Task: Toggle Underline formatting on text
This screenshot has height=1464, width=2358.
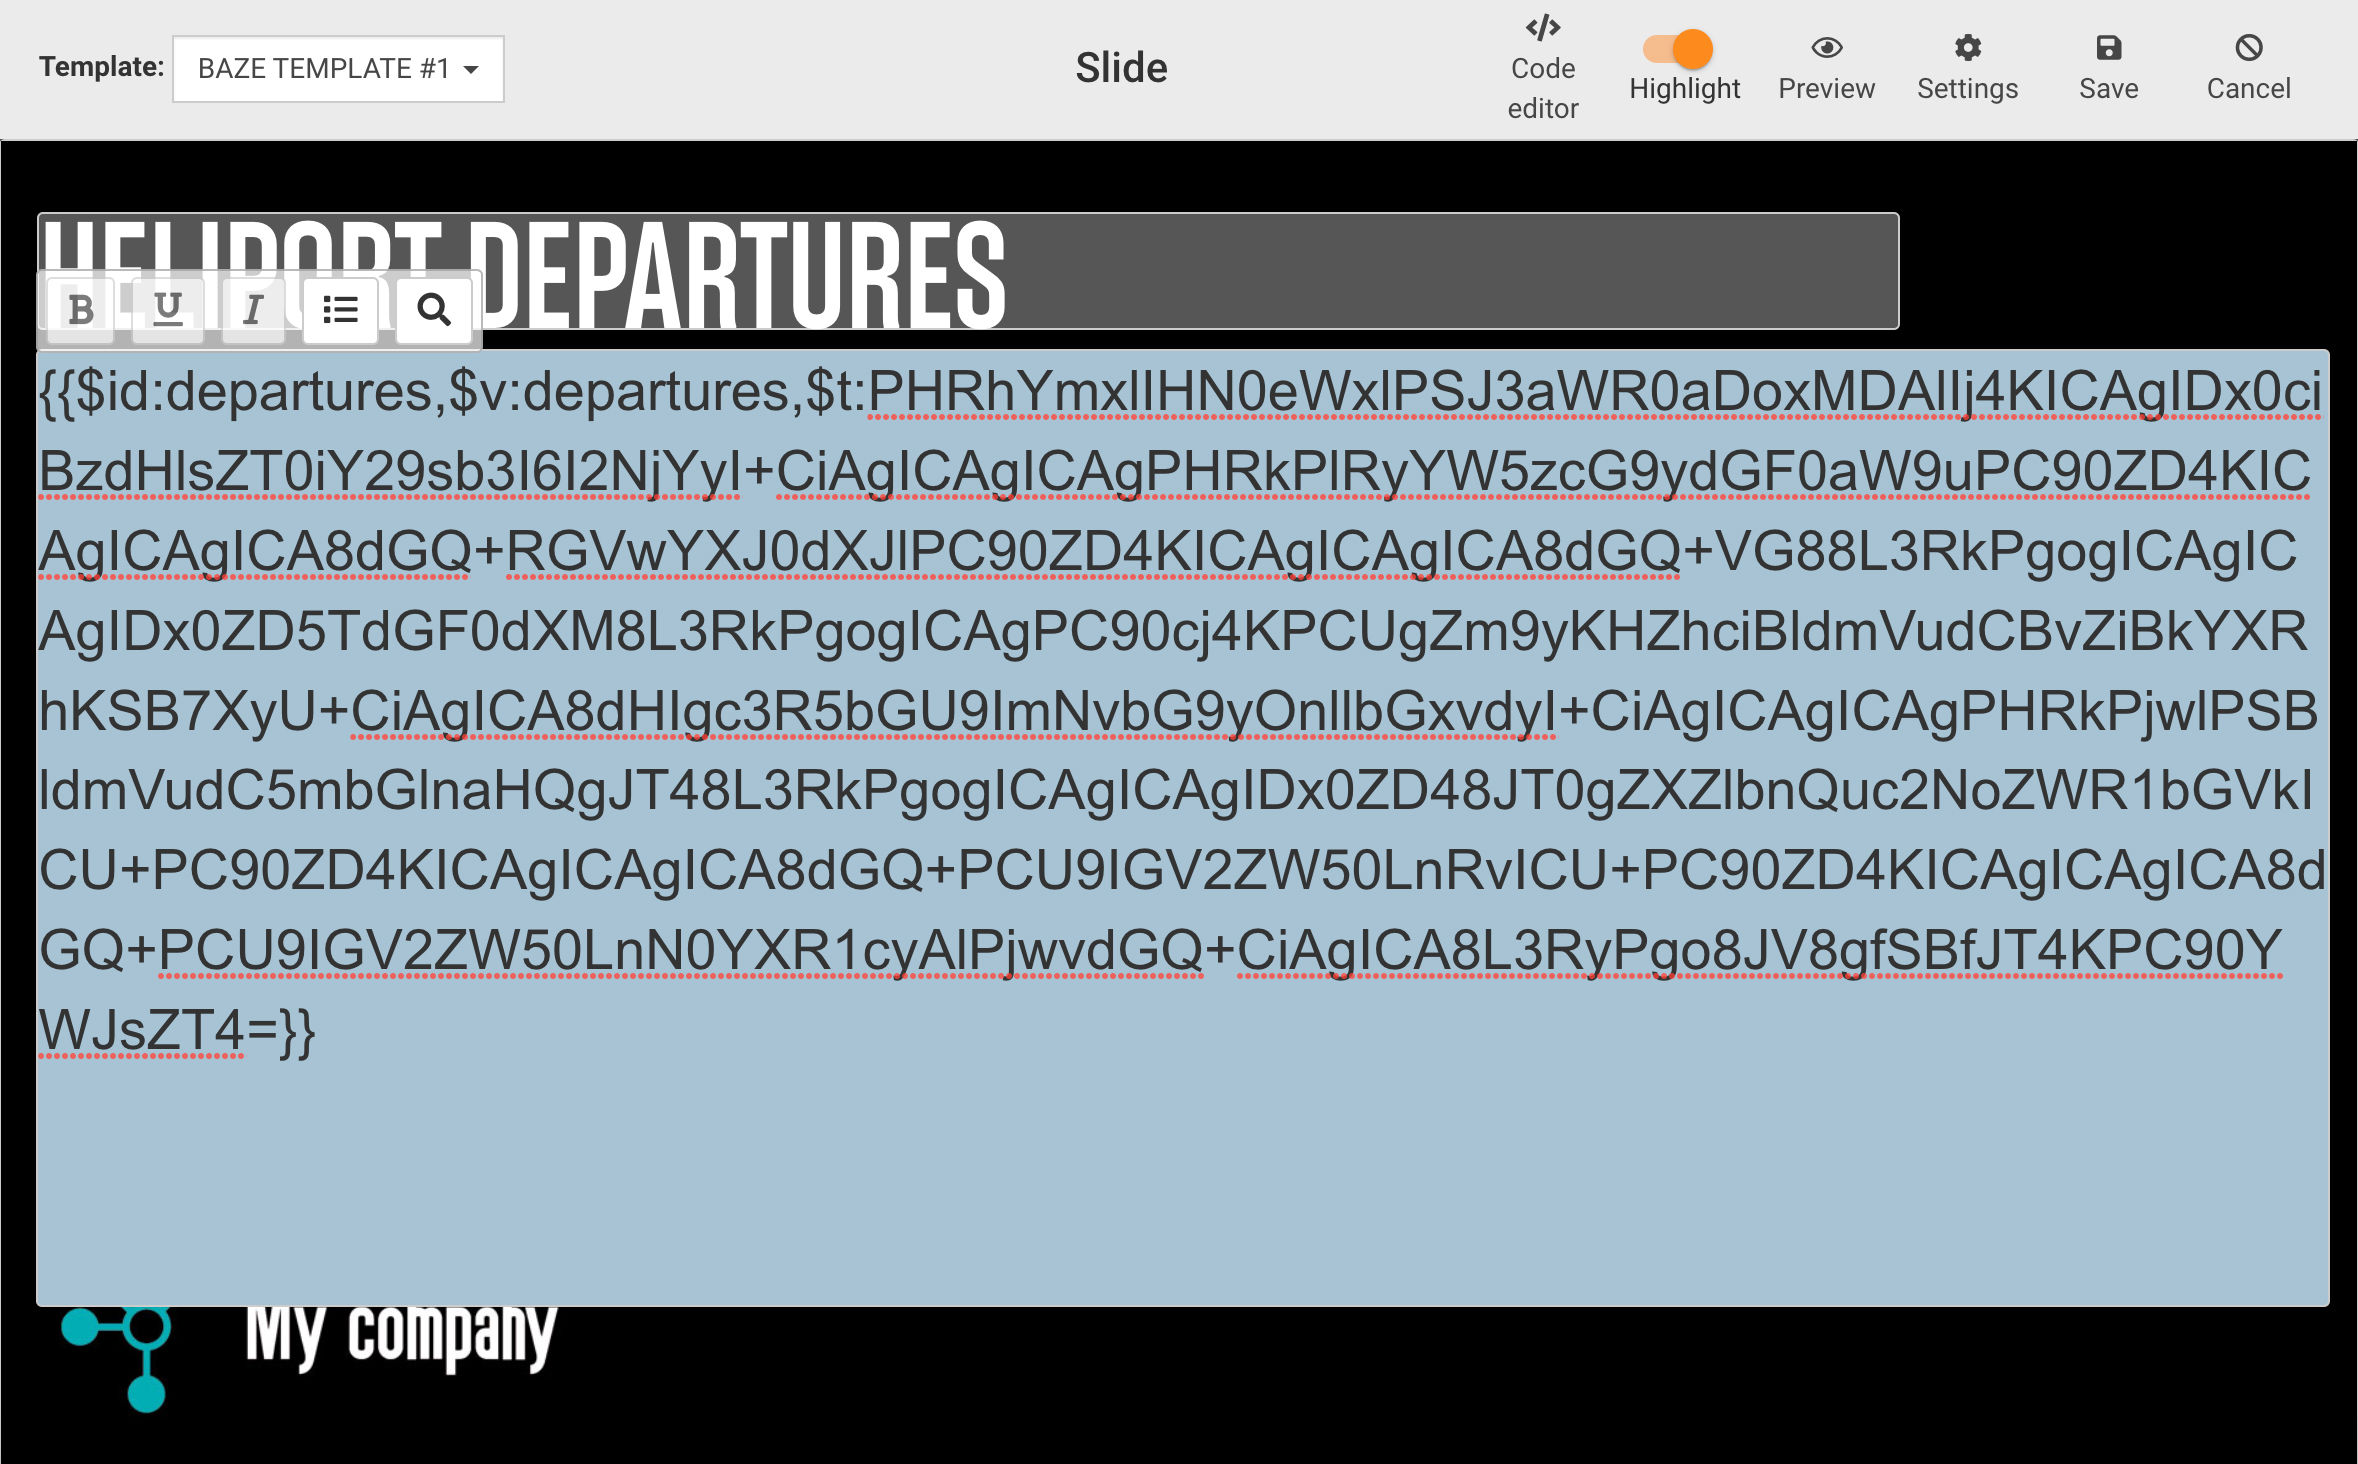Action: [x=167, y=310]
